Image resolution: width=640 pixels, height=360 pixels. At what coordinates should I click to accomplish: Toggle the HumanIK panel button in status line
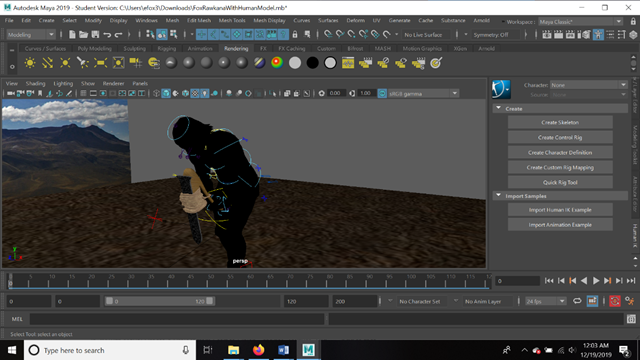click(x=598, y=35)
